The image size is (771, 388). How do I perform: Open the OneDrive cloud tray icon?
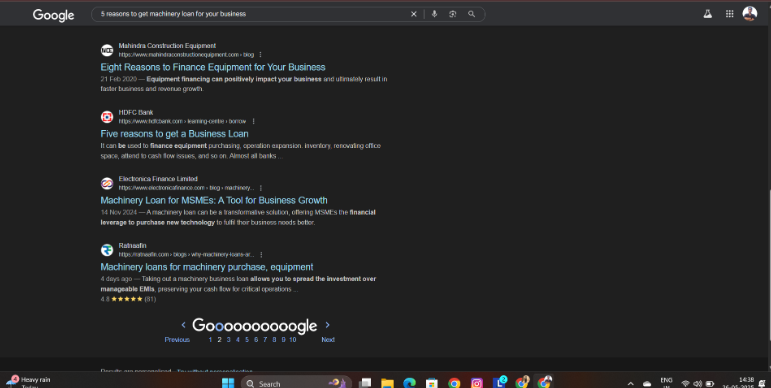[x=647, y=384]
